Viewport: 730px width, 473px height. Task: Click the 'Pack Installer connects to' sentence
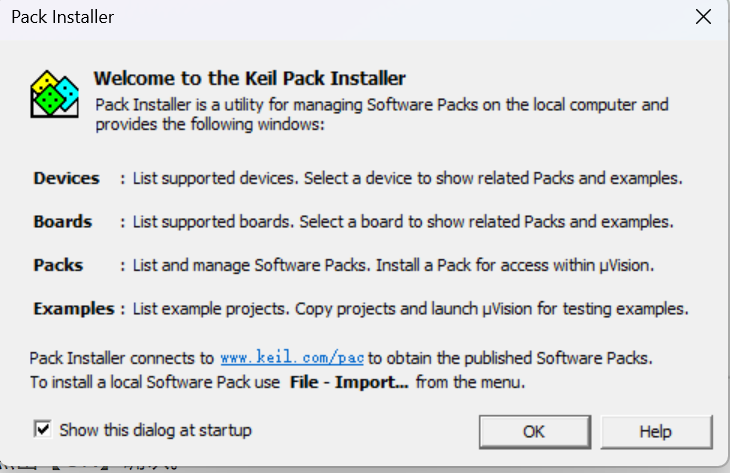tap(341, 358)
